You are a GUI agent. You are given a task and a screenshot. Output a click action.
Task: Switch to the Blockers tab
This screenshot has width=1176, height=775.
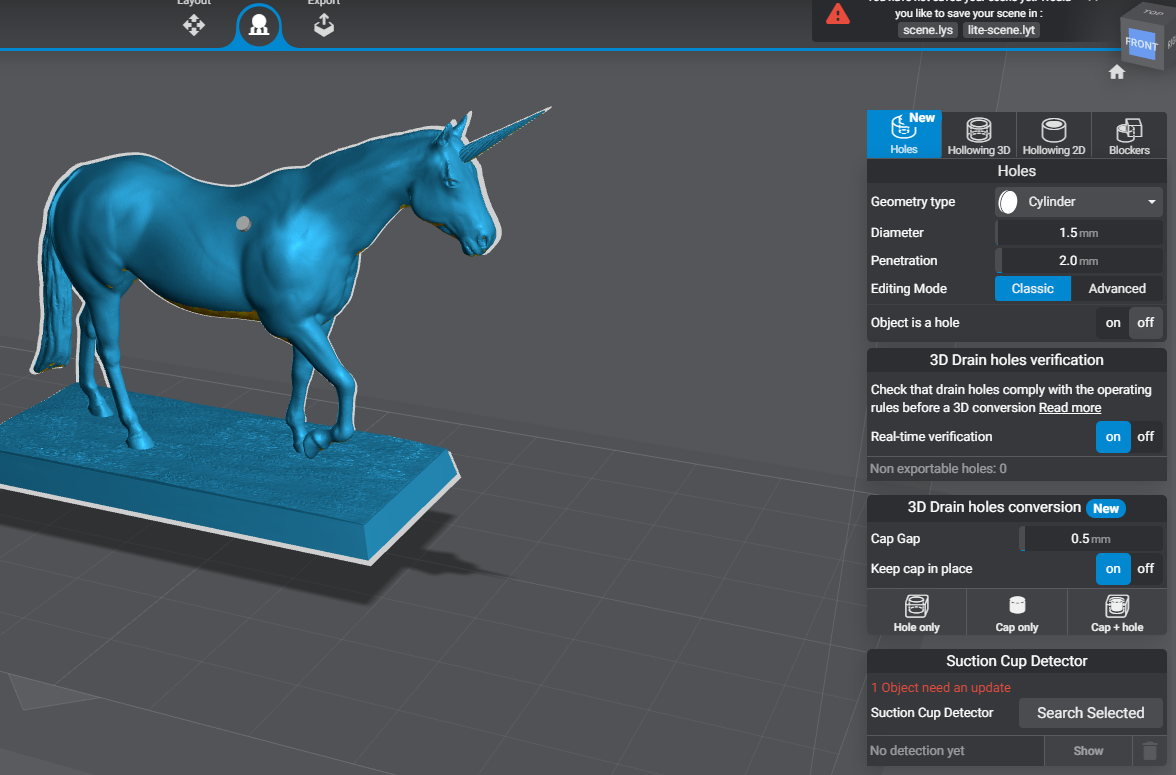tap(1128, 135)
